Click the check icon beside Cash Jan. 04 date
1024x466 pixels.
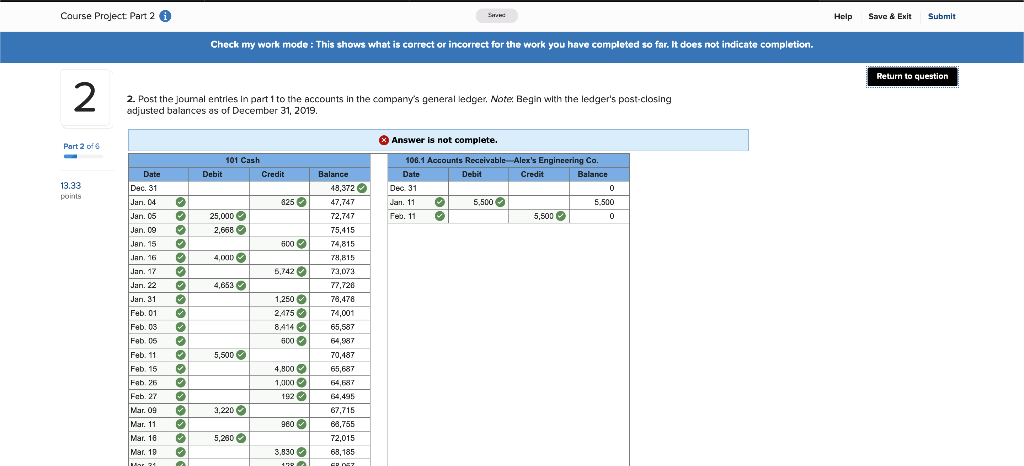[x=180, y=202]
